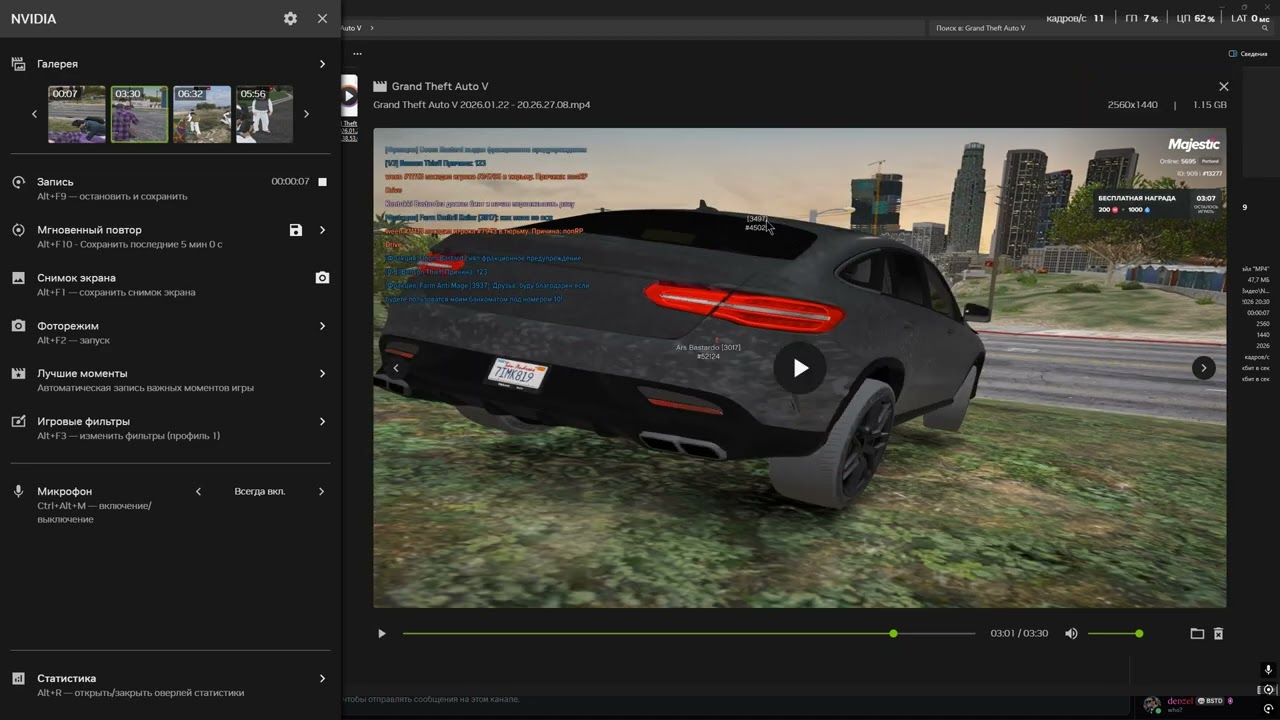Viewport: 1280px width, 720px height.
Task: Click the Микрофон label
Action: coord(64,492)
